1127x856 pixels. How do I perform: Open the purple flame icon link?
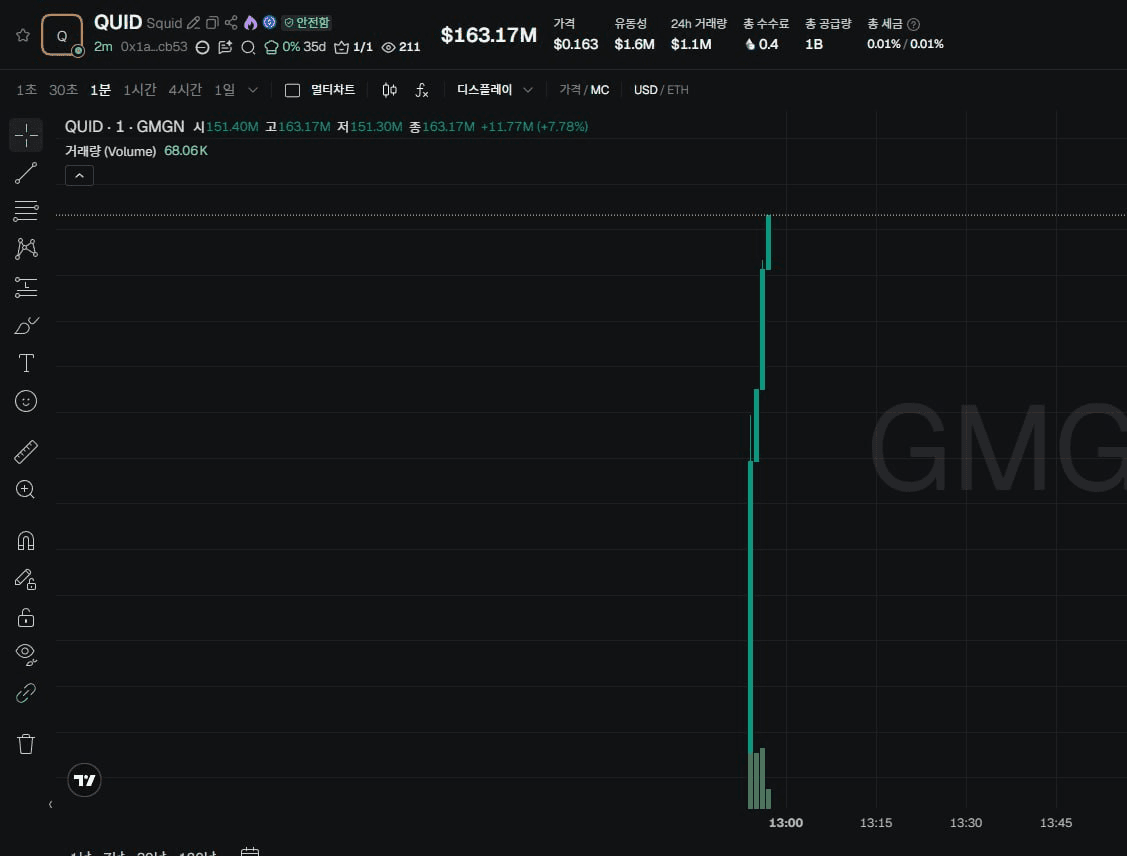tap(250, 23)
